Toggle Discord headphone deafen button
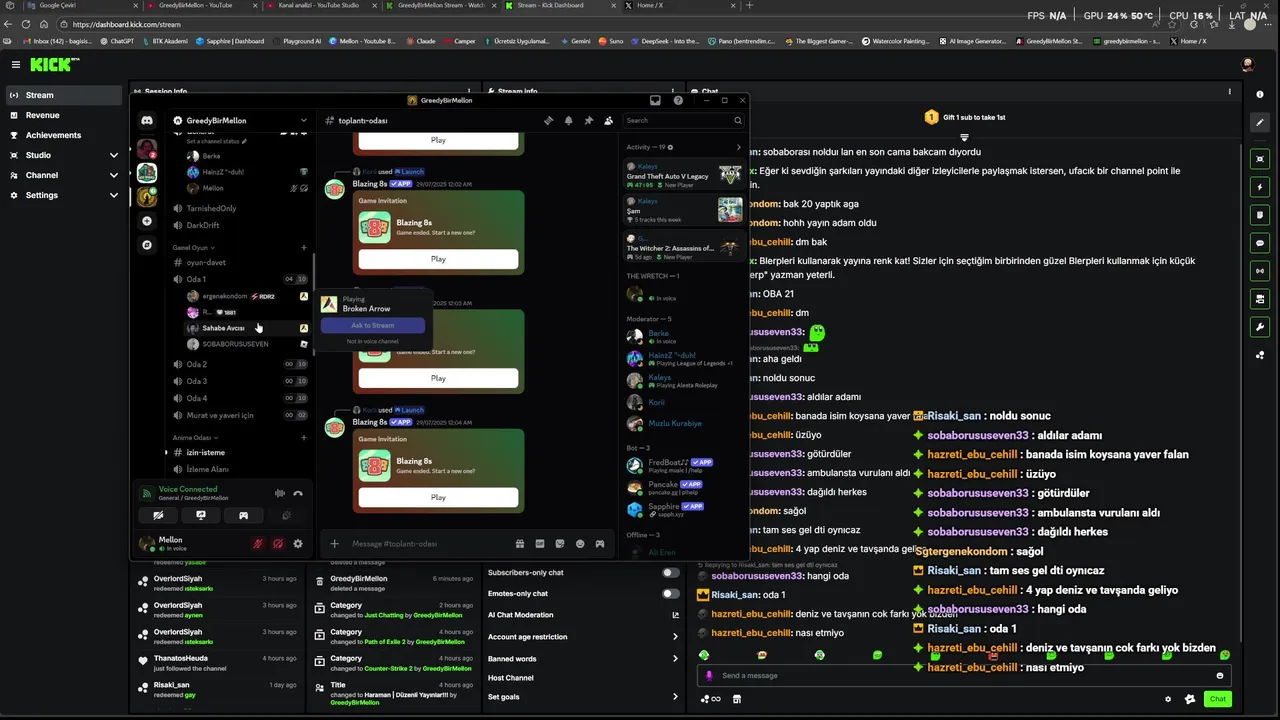This screenshot has height=720, width=1280. coord(278,544)
